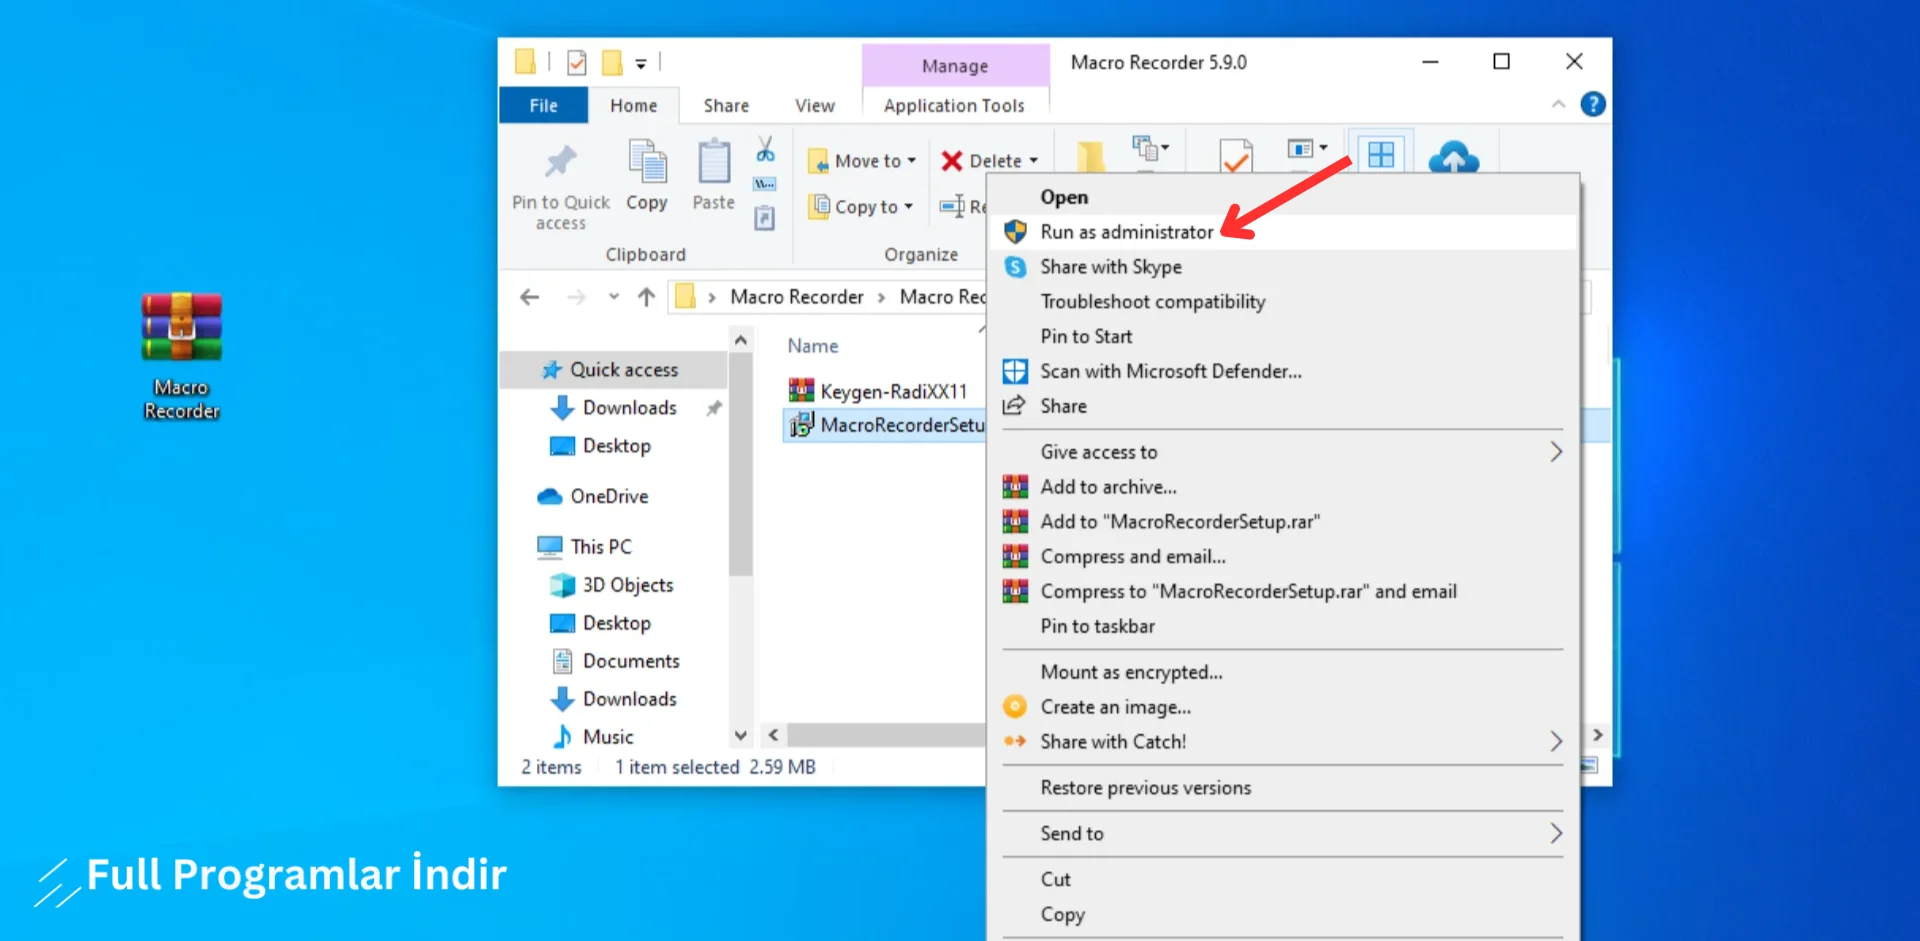Open the Macro Recorder archive on desktop
This screenshot has width=1920, height=941.
pos(181,355)
